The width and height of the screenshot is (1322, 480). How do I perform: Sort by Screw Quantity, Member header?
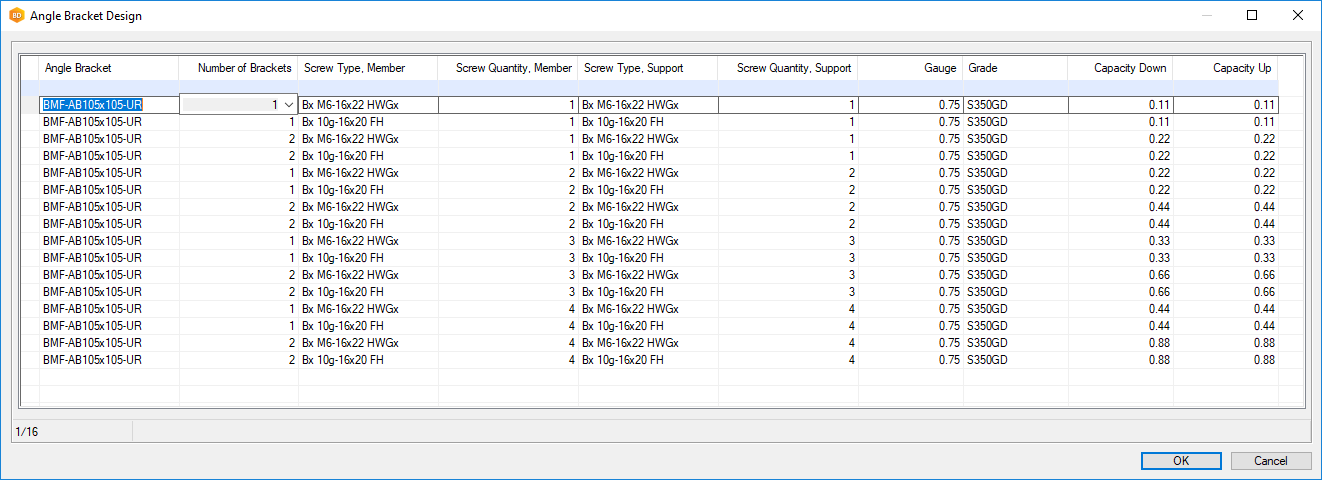(508, 68)
